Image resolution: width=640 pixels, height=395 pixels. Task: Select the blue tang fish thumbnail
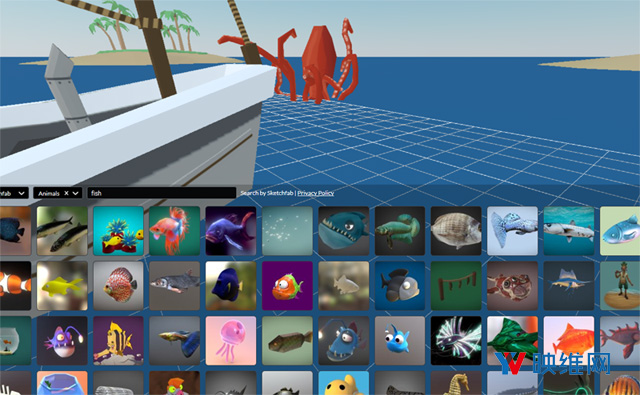pos(231,286)
